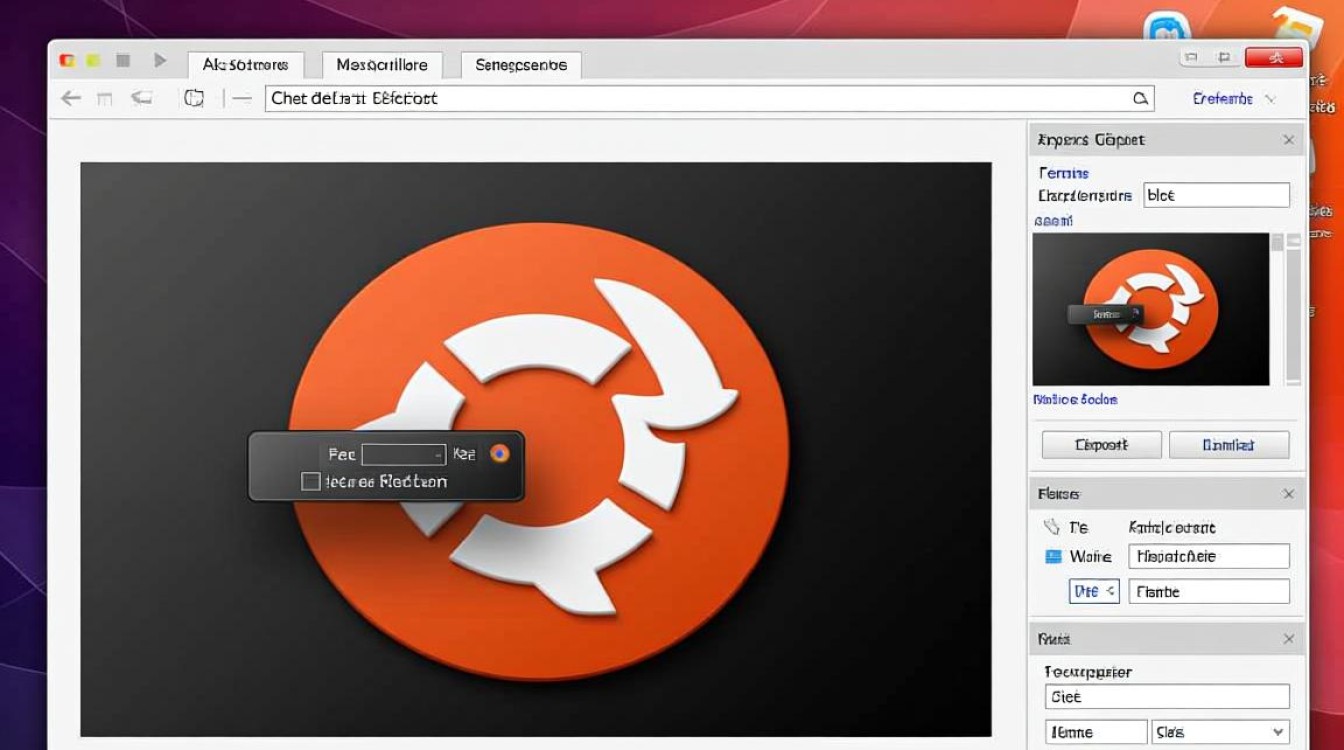Click the magnifier icon in address field

(x=1140, y=98)
